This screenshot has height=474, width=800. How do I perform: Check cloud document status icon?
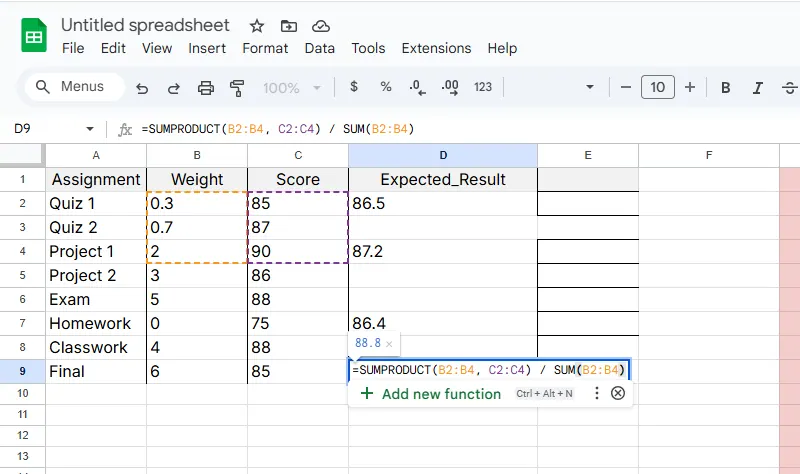tap(320, 26)
